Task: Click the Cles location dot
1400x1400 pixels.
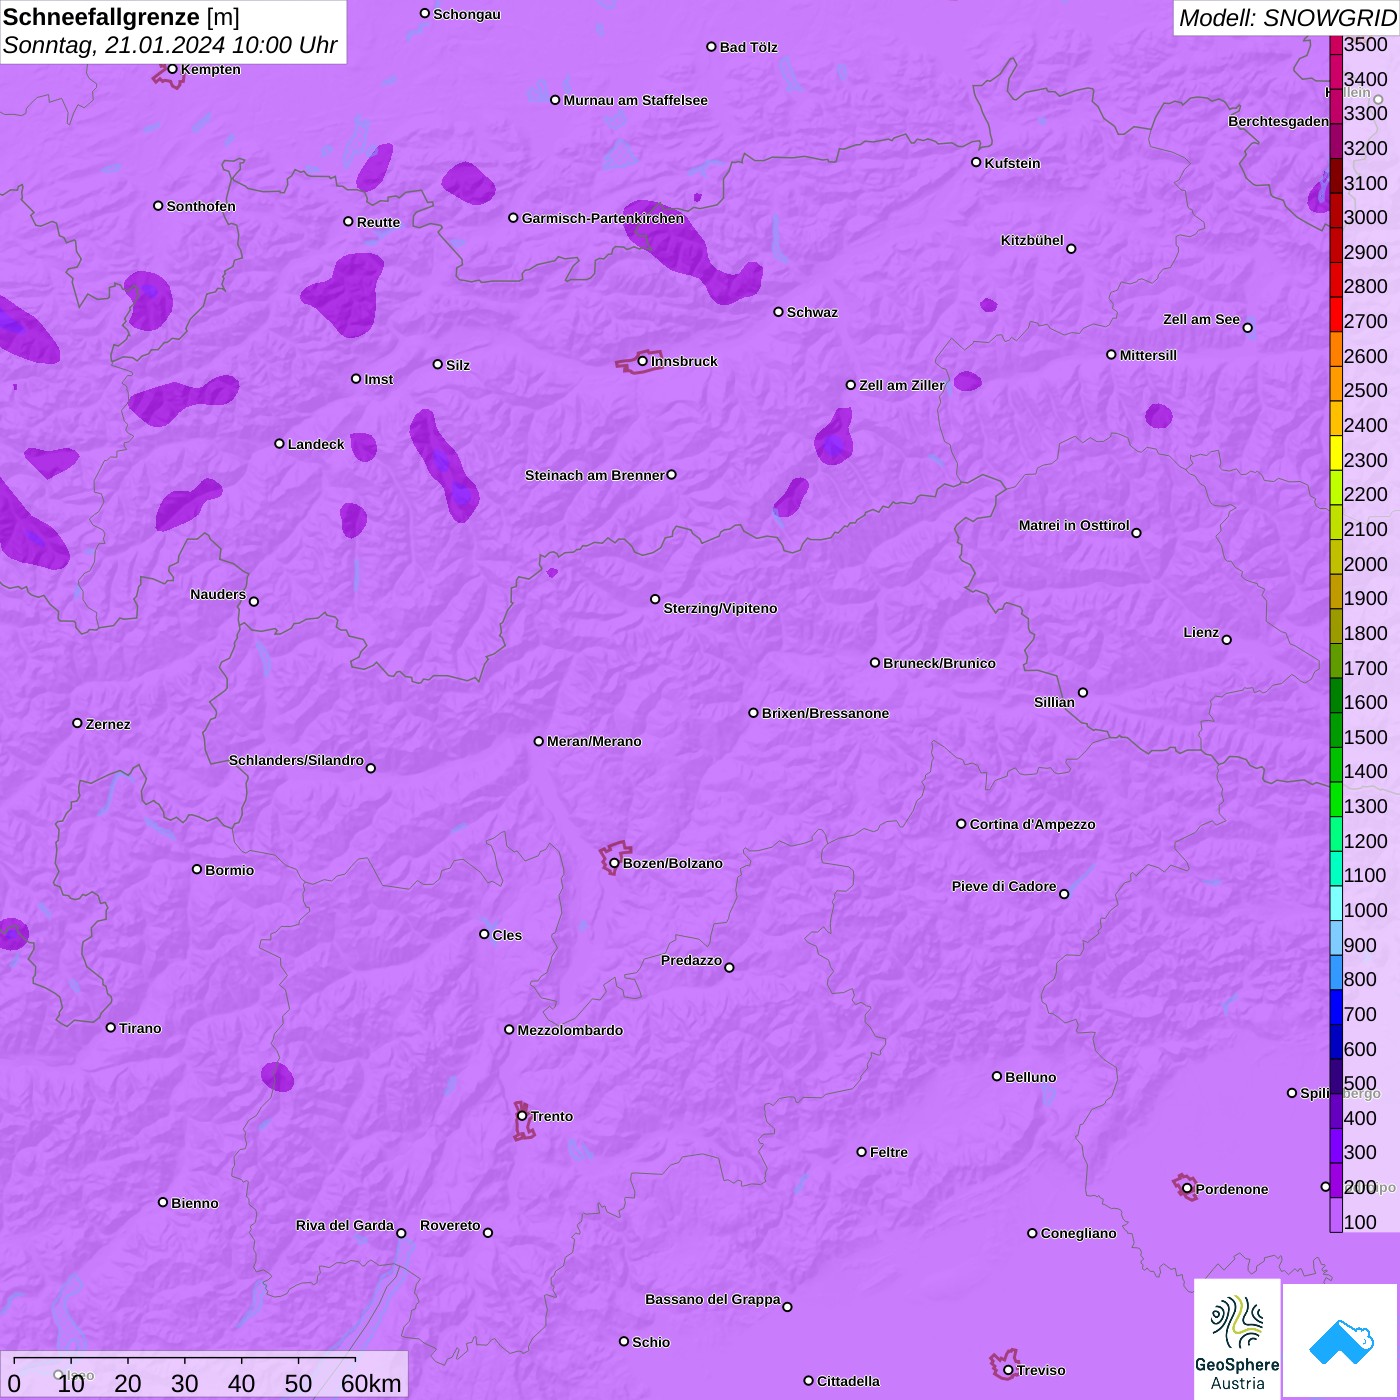Action: (x=484, y=934)
